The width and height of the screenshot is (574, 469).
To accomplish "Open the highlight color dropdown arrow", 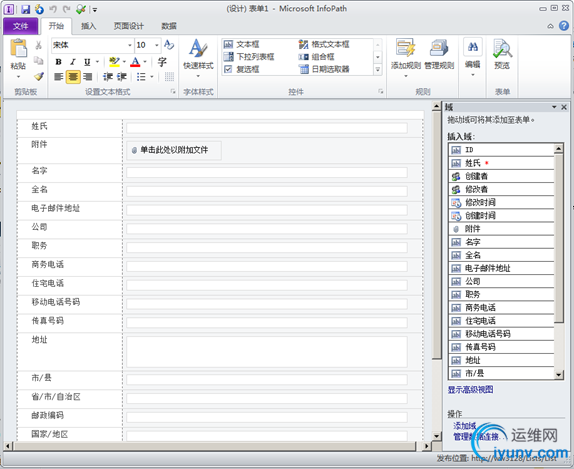I will click(x=124, y=62).
